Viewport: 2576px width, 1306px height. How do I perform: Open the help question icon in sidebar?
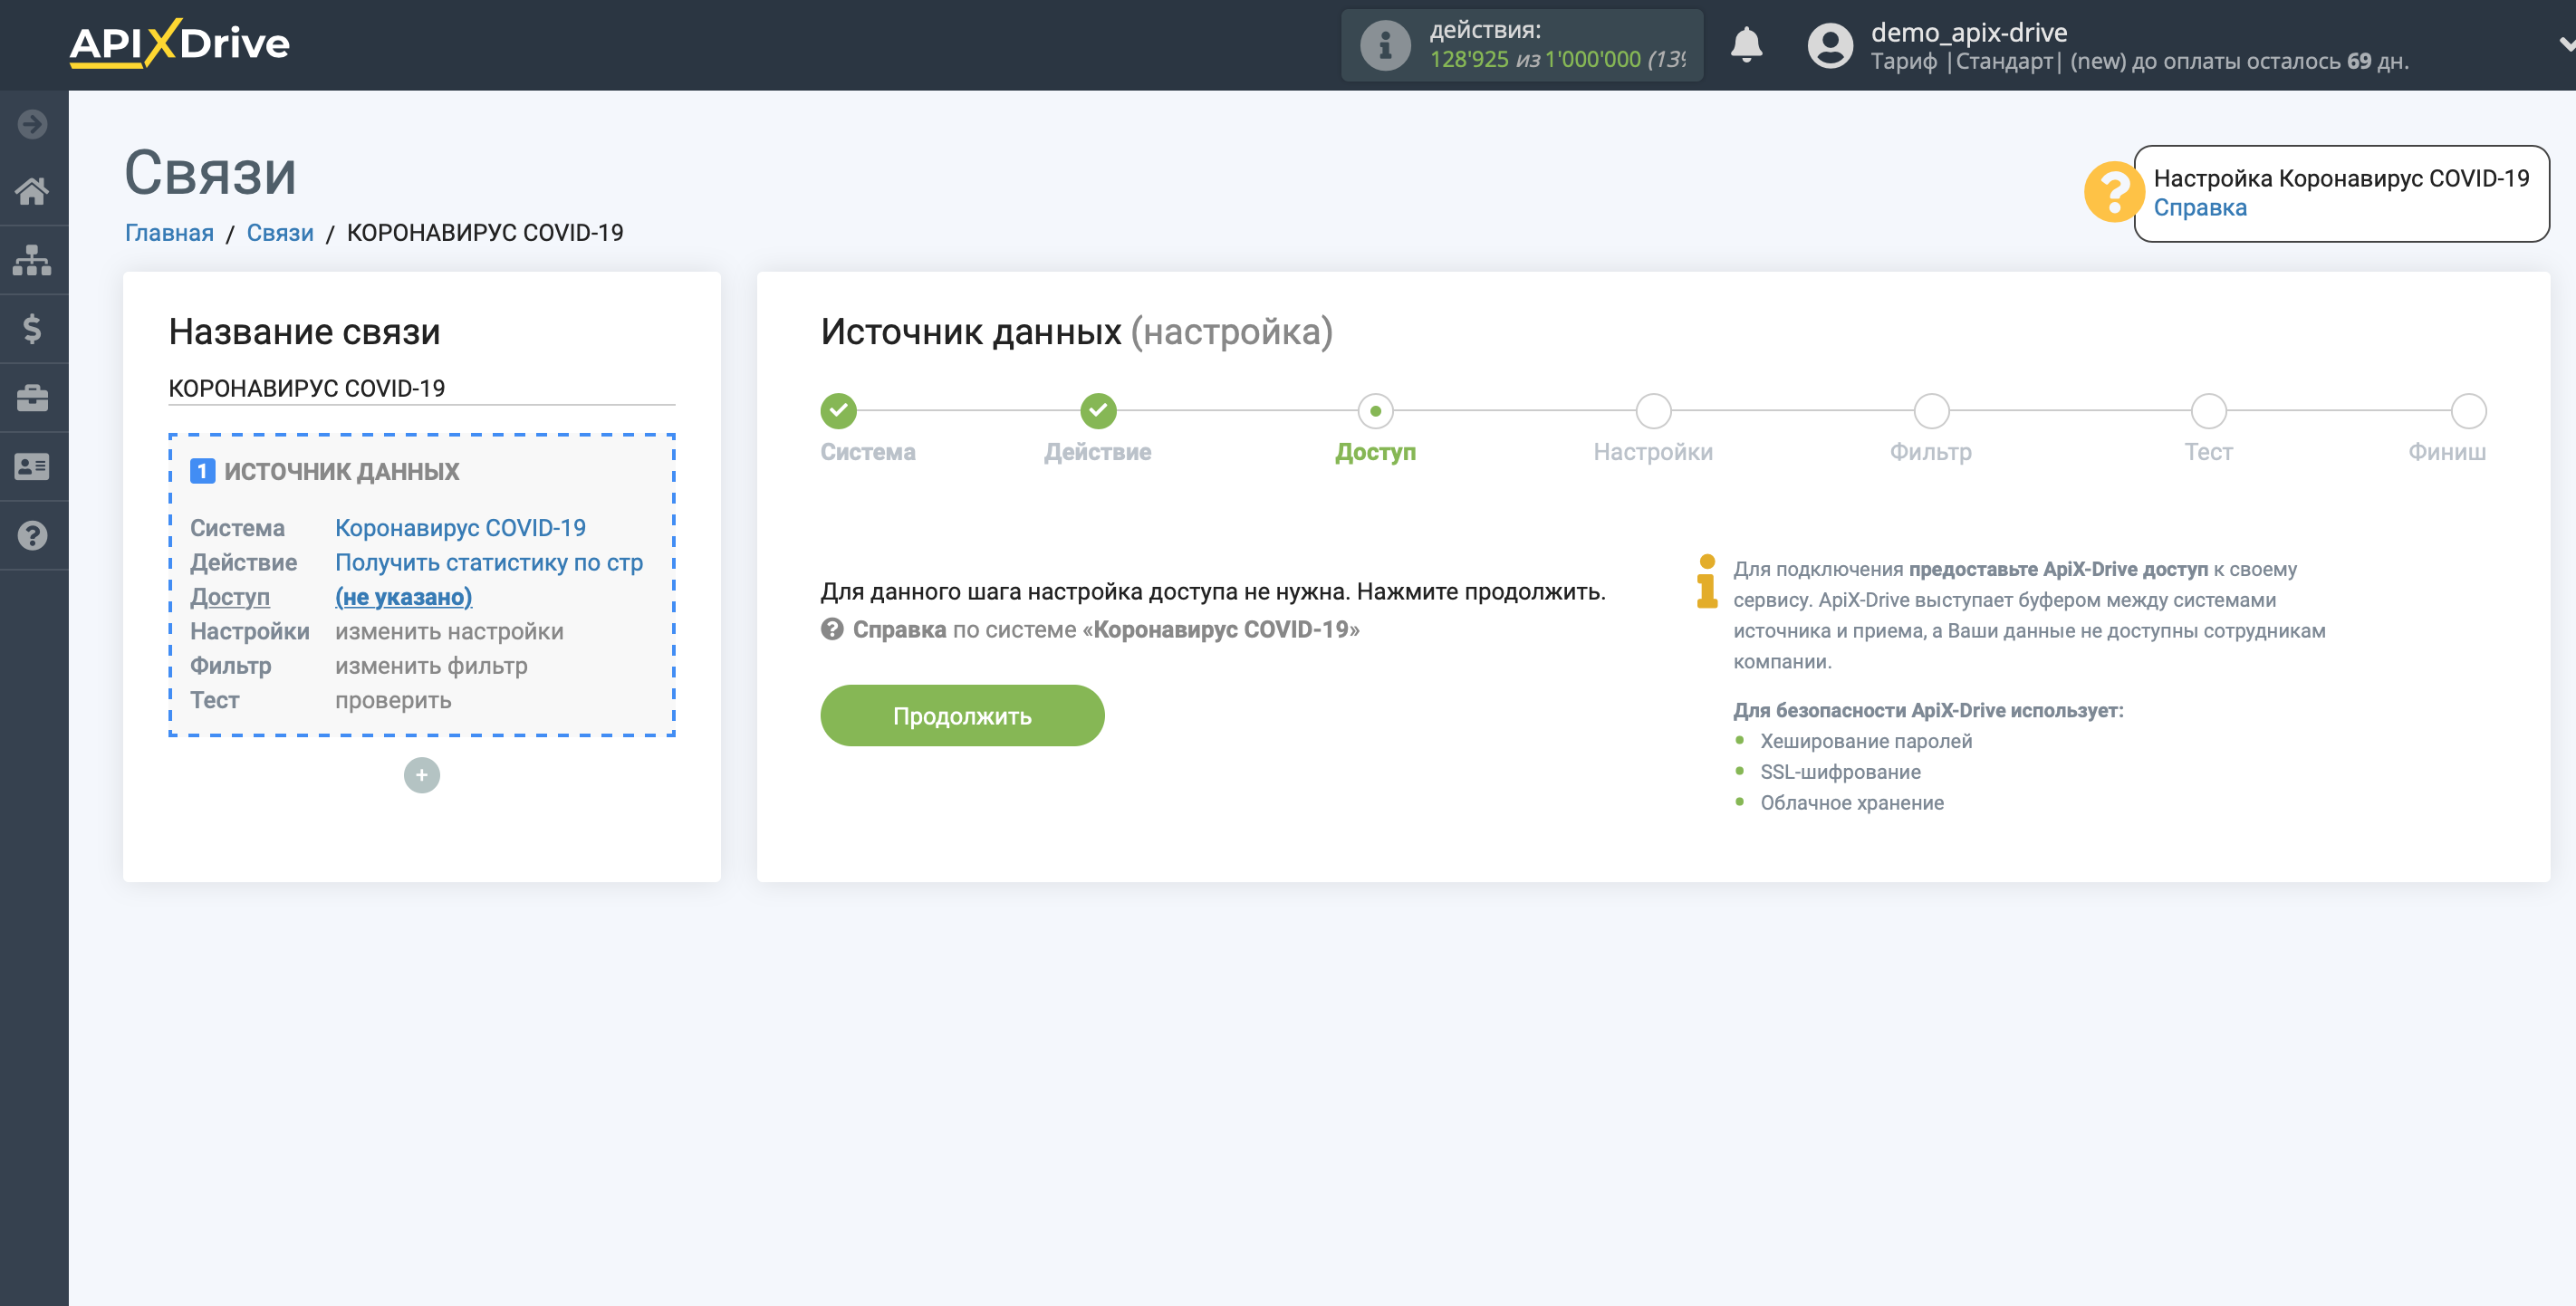pyautogui.click(x=33, y=536)
